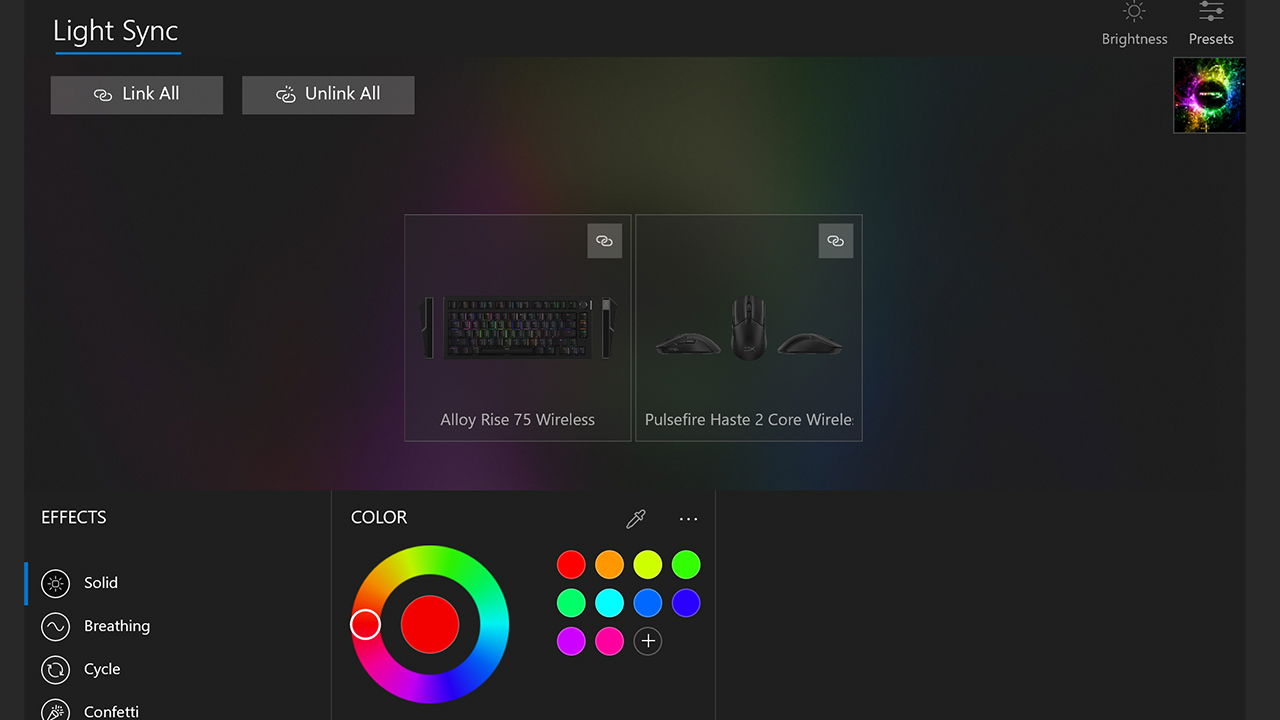The height and width of the screenshot is (720, 1280).
Task: Click the Breathing wave icon
Action: click(x=55, y=627)
